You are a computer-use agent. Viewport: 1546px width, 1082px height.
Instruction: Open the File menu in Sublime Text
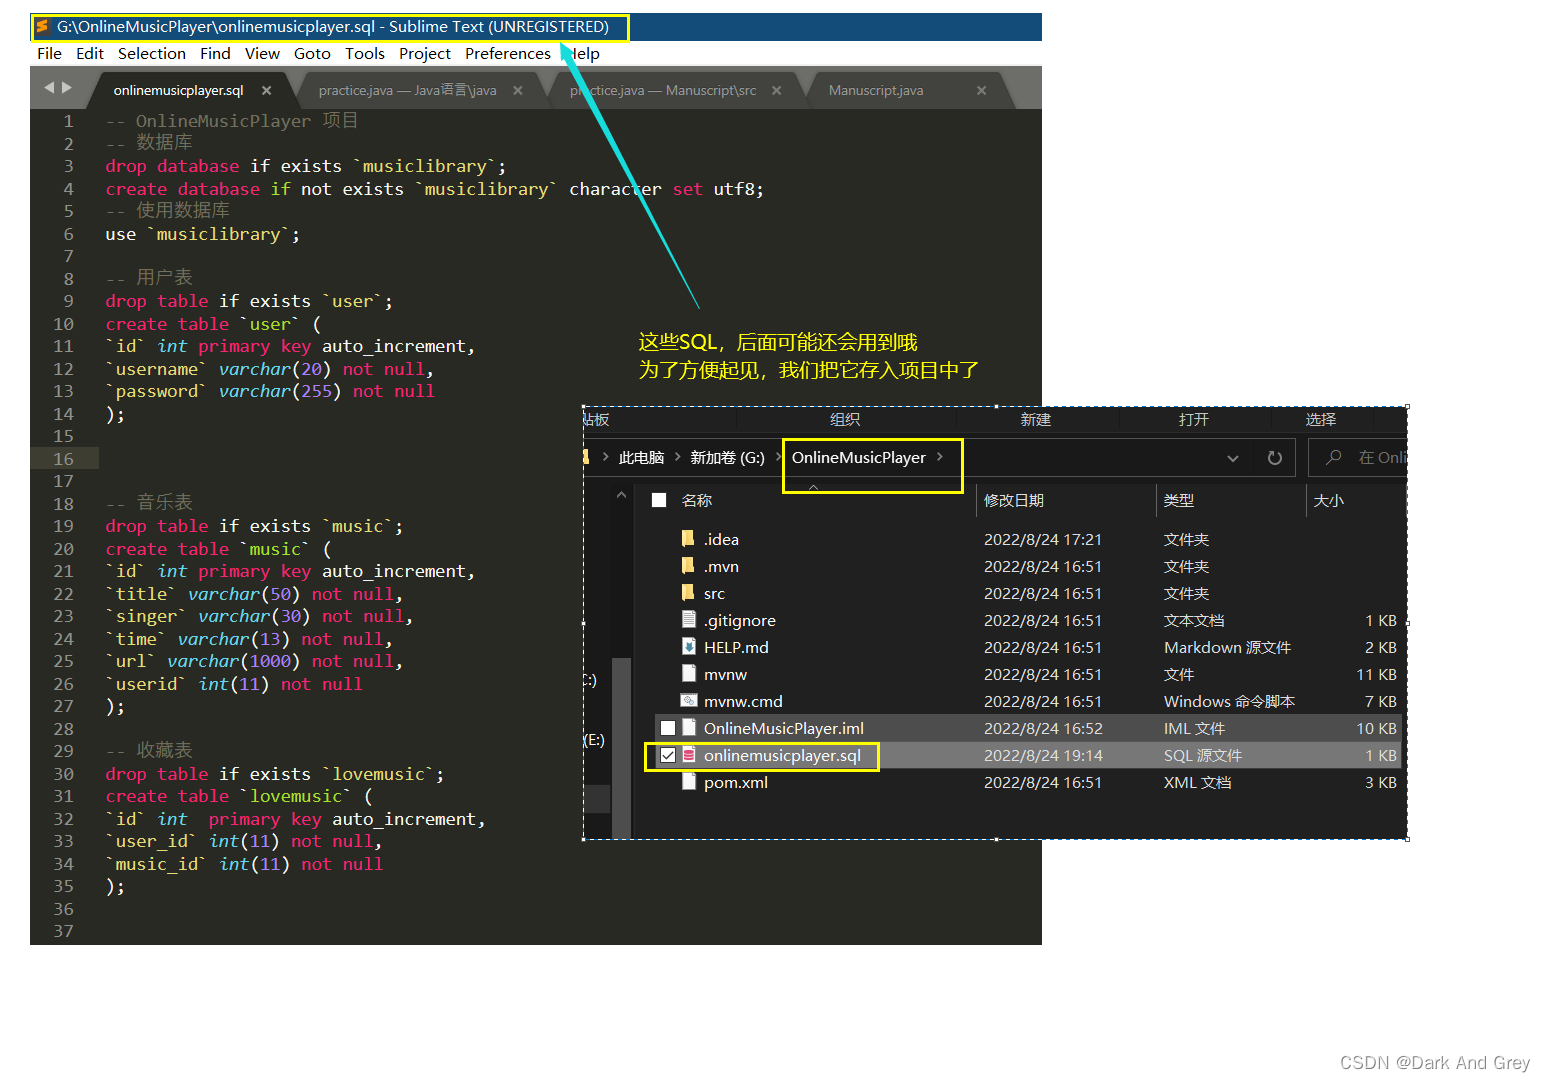49,54
